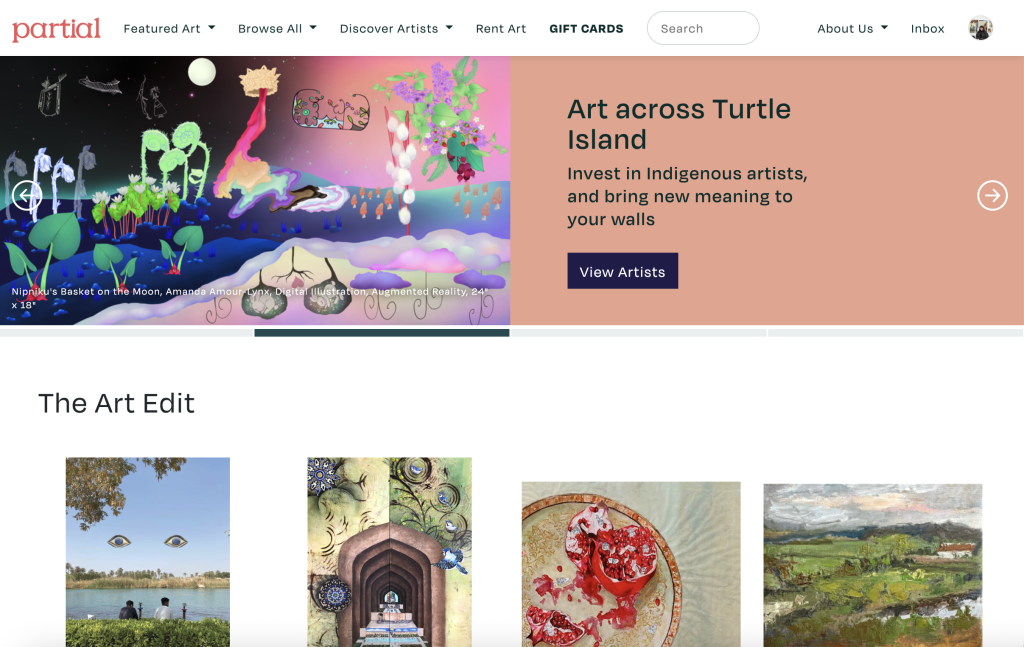Expand the Featured Art dropdown
This screenshot has height=647, width=1024.
click(169, 29)
